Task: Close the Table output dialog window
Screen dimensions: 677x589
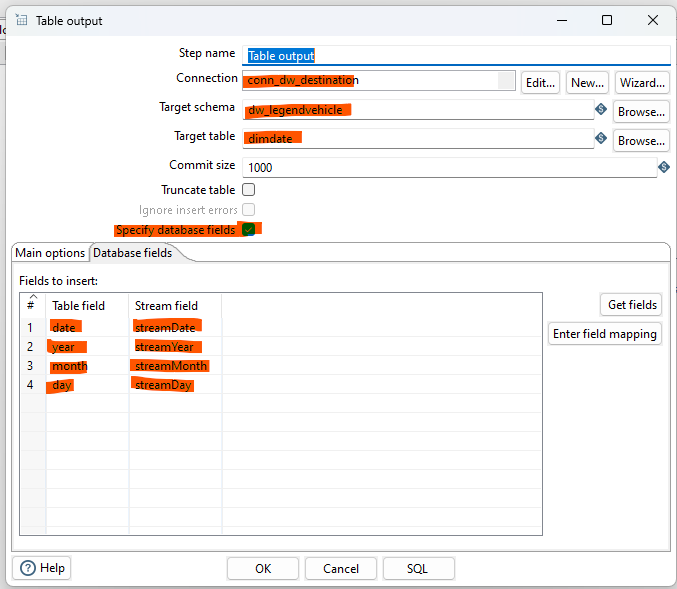Action: (652, 20)
